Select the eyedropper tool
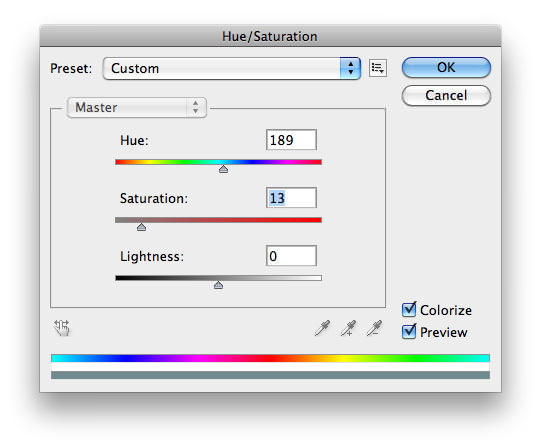Screen dimensions: 541x447 (x=322, y=328)
